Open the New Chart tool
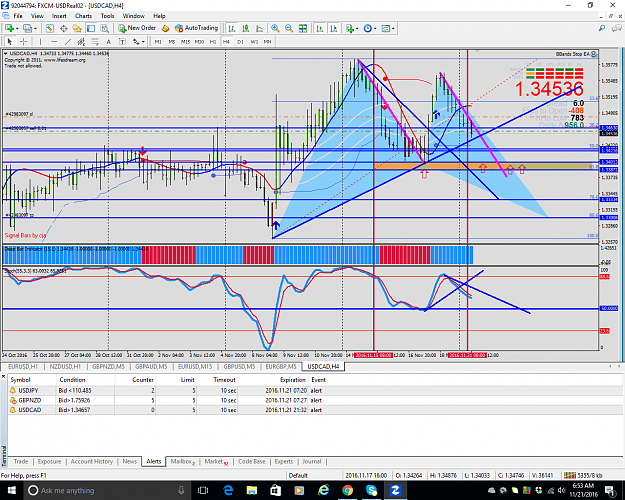Viewport: 625px width, 500px height. 9,28
